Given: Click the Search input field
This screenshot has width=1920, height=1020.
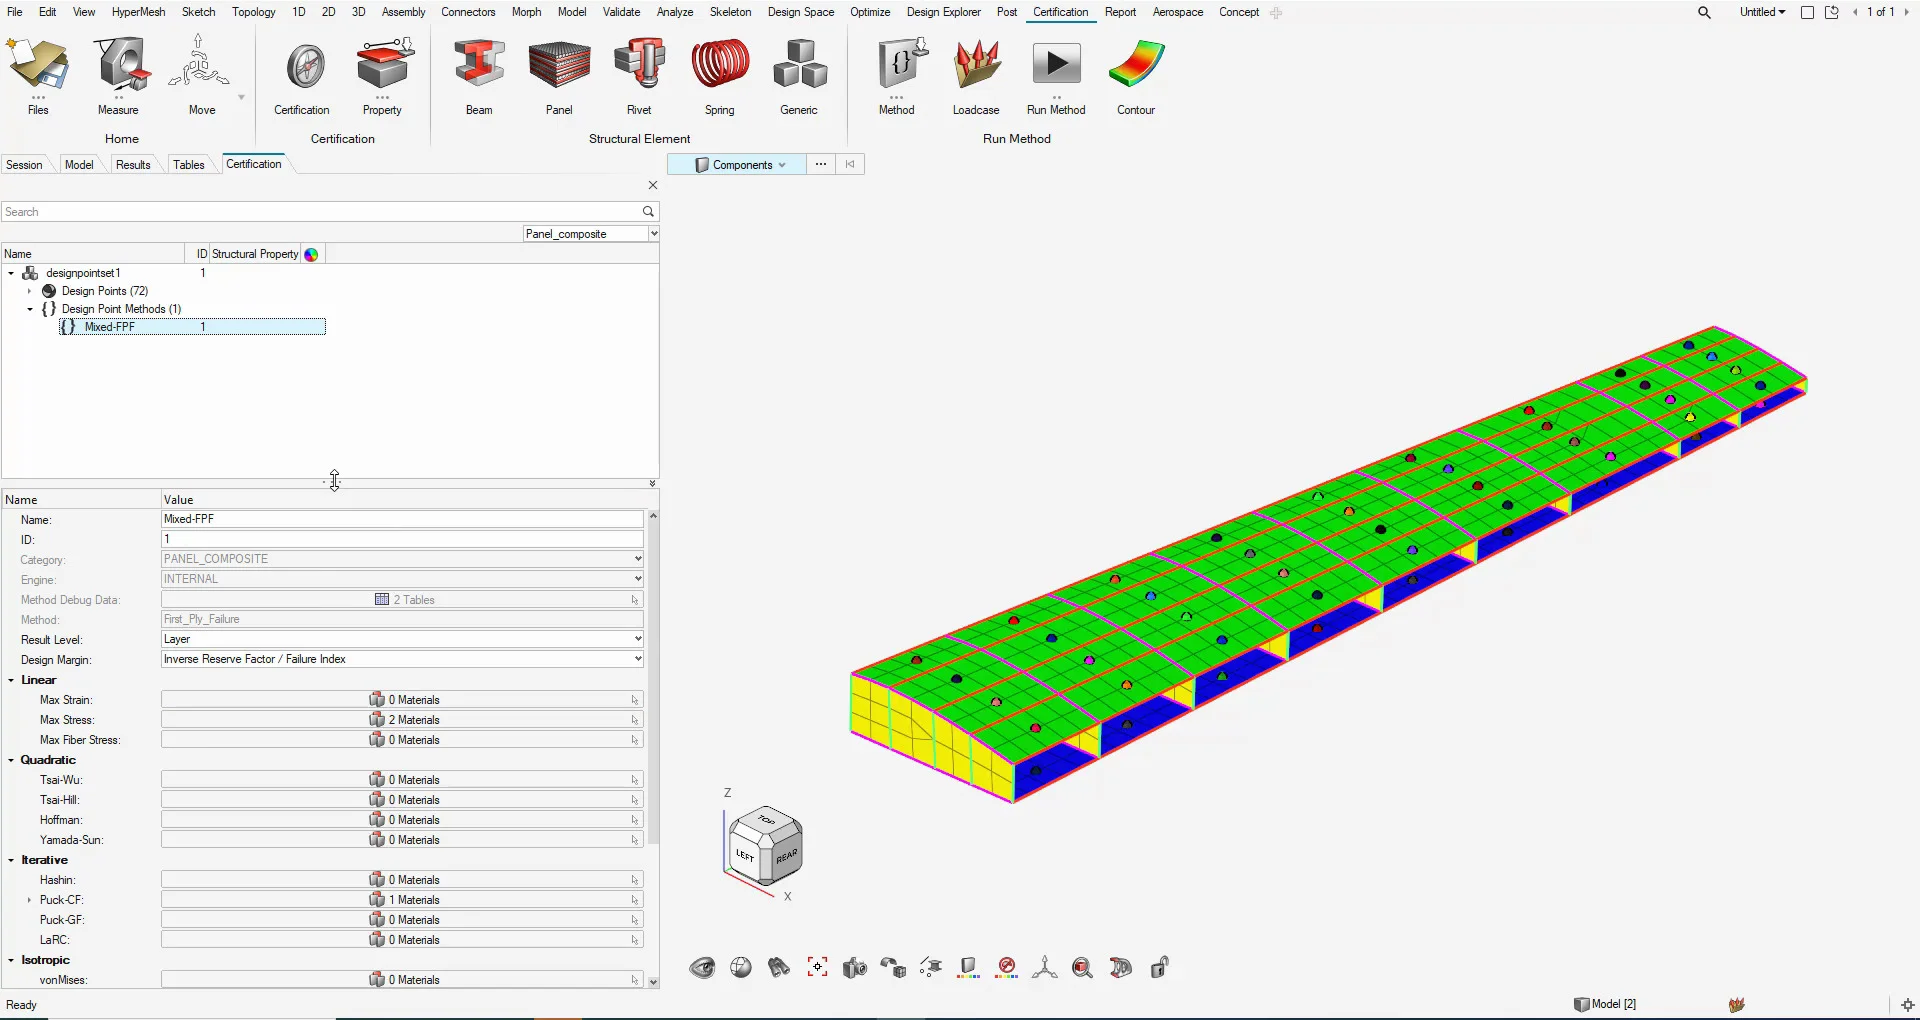Looking at the screenshot, I should click(x=320, y=212).
